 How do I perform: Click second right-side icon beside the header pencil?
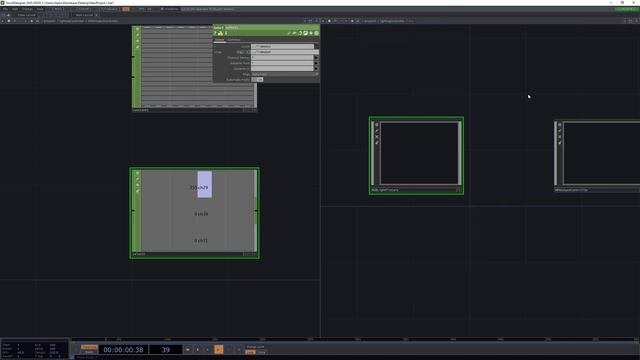pos(294,33)
